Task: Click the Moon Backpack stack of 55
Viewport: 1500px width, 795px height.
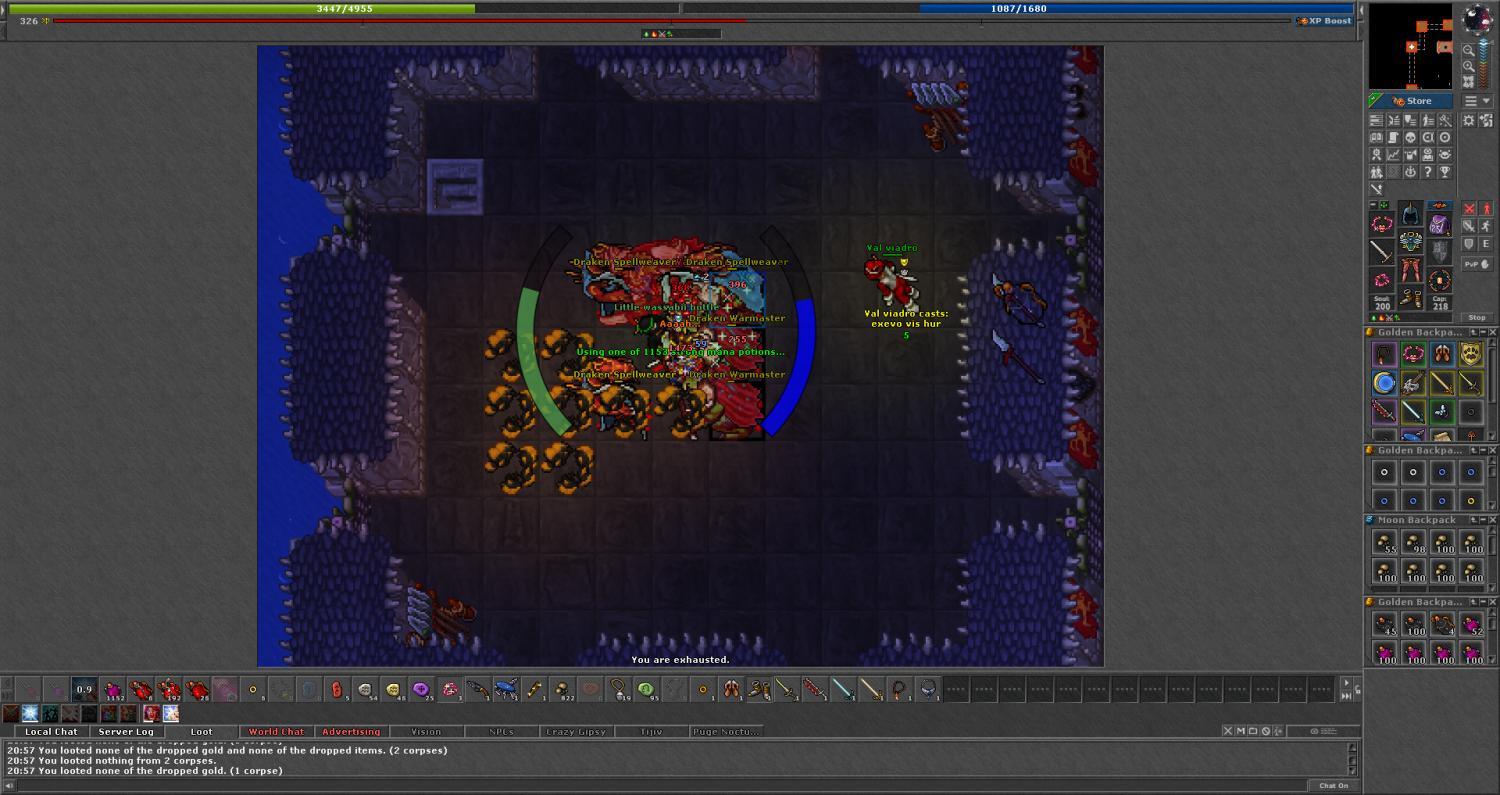Action: tap(1384, 541)
